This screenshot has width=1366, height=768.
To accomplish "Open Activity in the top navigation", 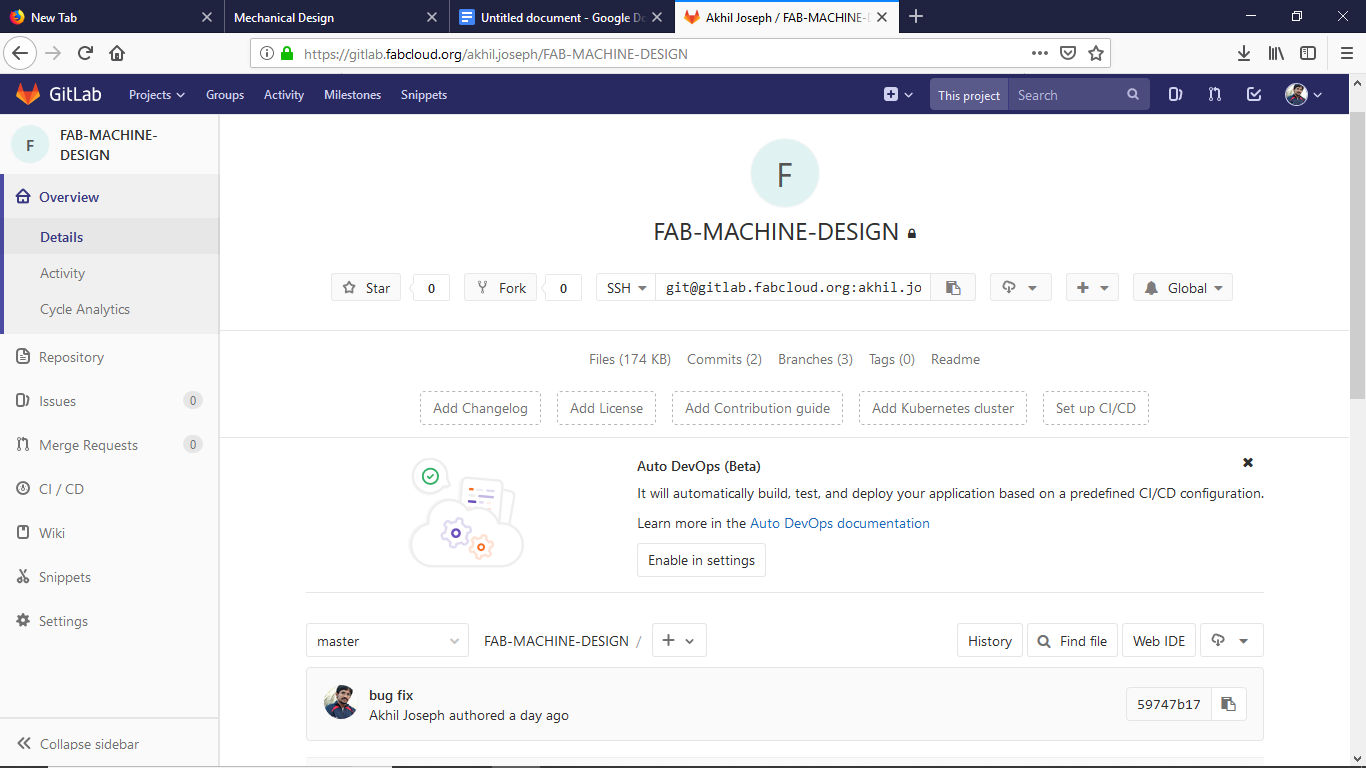I will click(x=284, y=95).
